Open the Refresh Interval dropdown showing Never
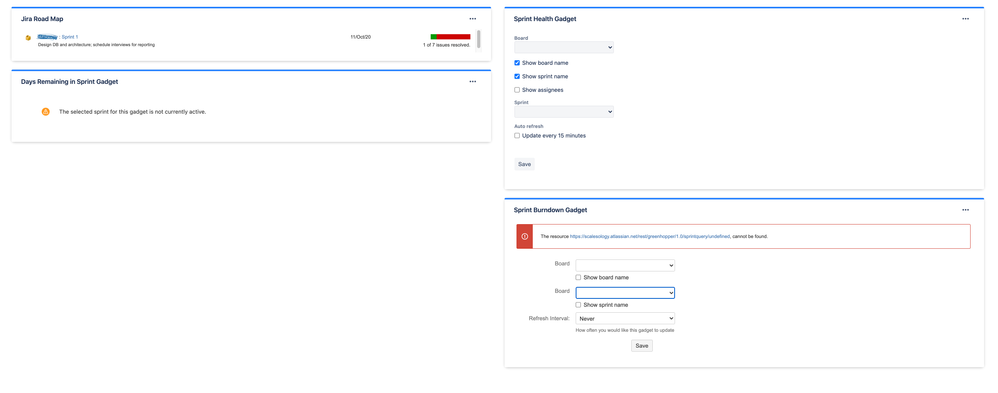The width and height of the screenshot is (998, 393). [x=625, y=318]
